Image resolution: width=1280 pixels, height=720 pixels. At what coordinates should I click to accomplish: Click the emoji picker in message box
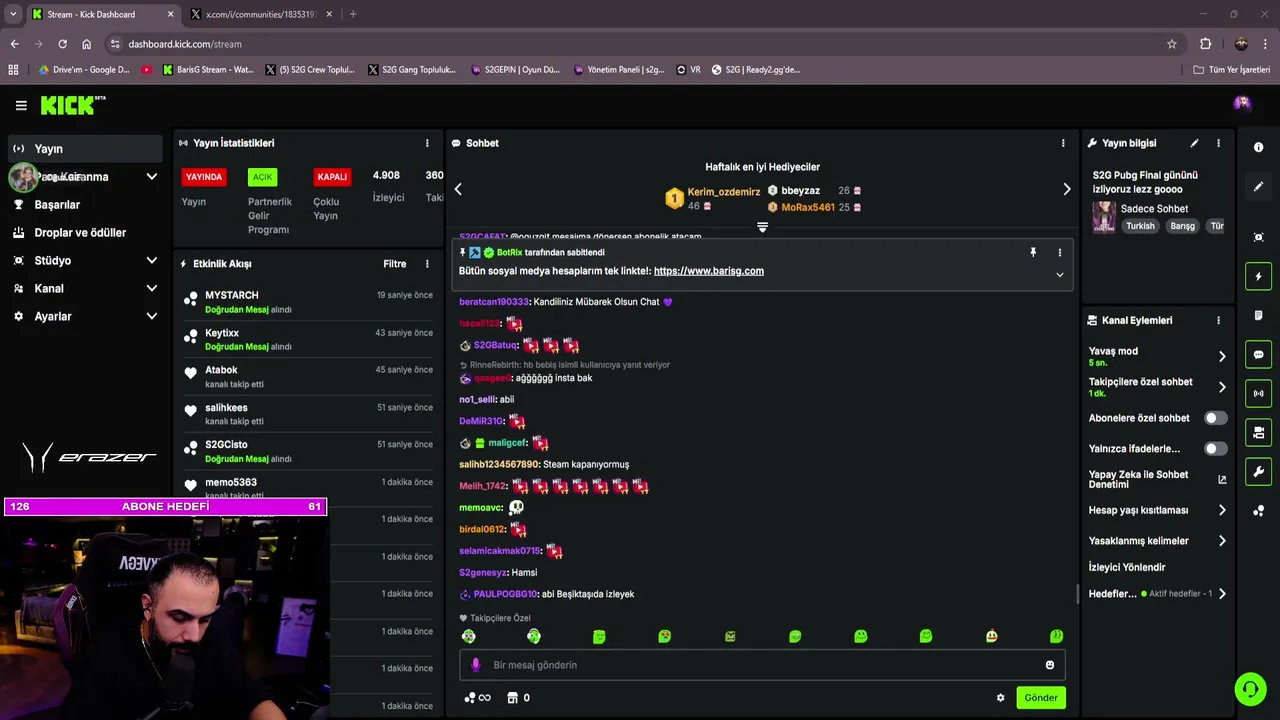[1049, 665]
